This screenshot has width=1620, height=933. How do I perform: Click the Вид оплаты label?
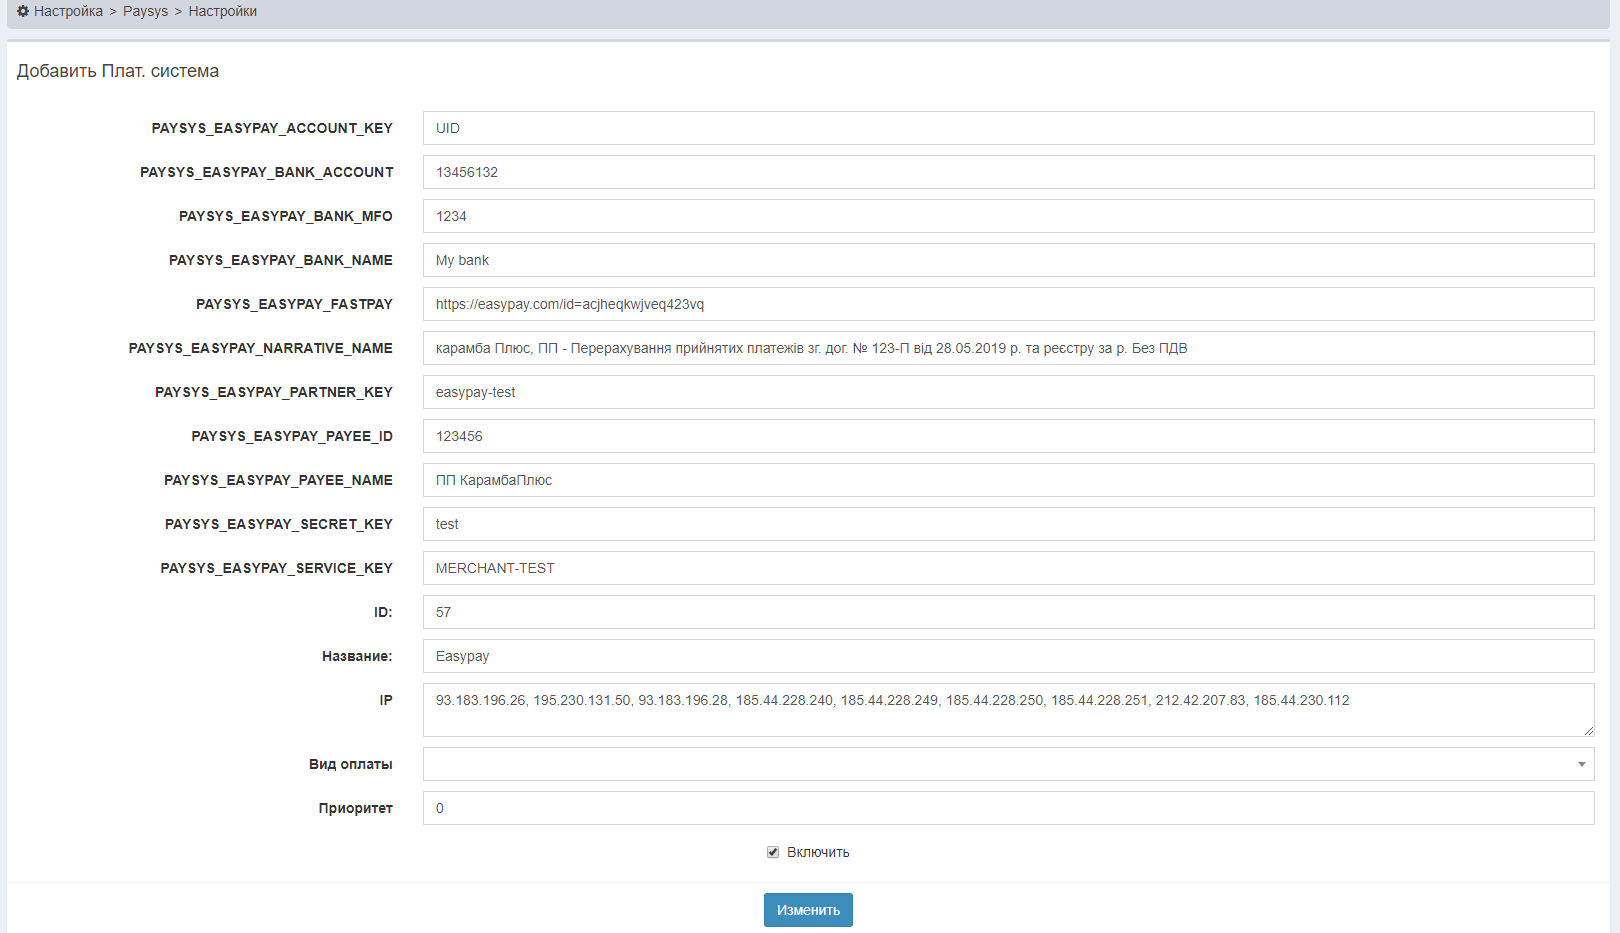351,764
